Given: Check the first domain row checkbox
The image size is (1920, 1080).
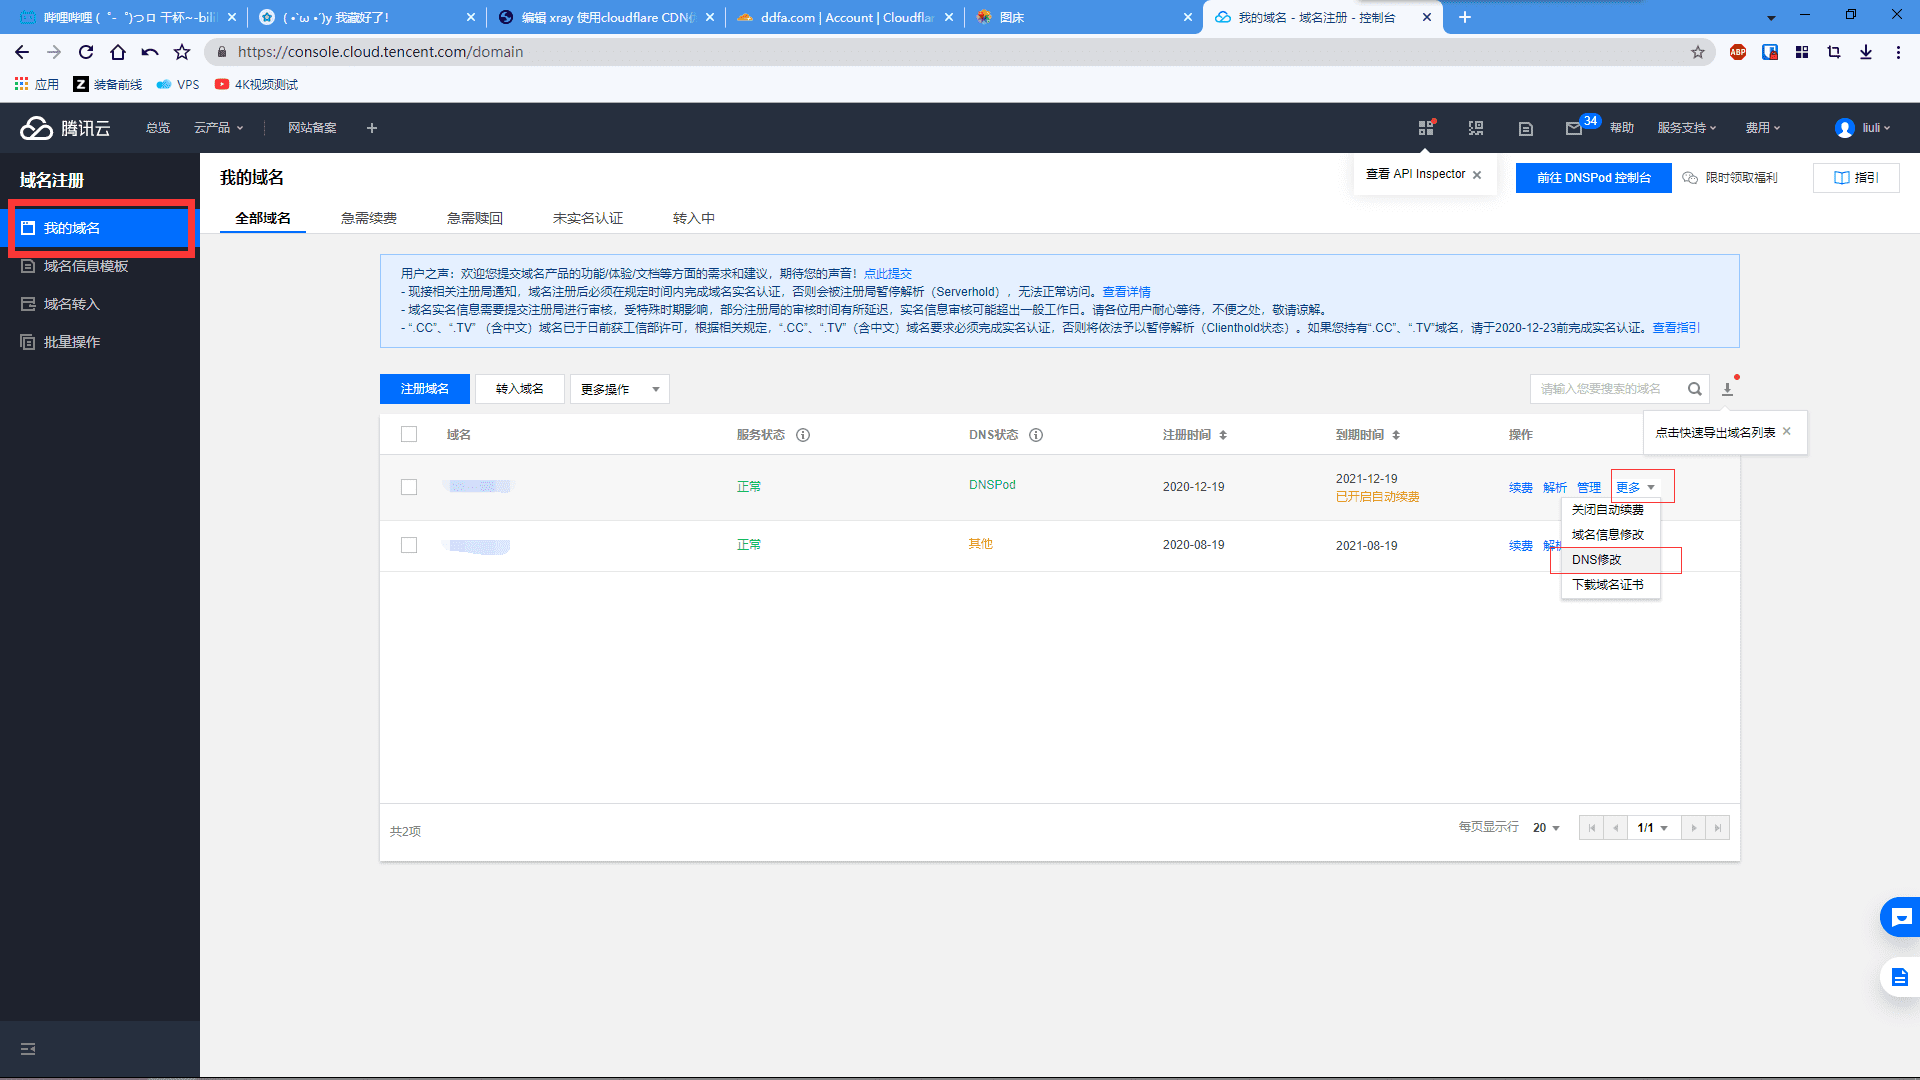Looking at the screenshot, I should [x=409, y=487].
